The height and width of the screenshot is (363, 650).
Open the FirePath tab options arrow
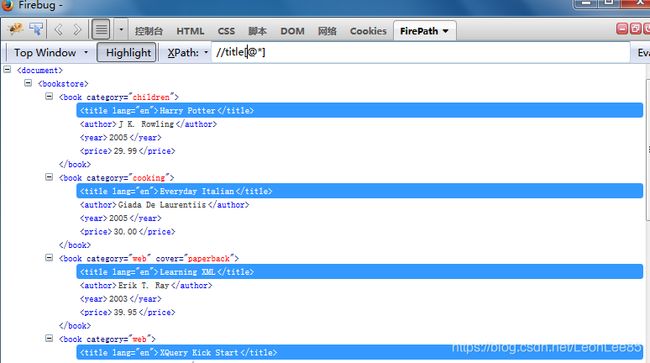point(446,31)
